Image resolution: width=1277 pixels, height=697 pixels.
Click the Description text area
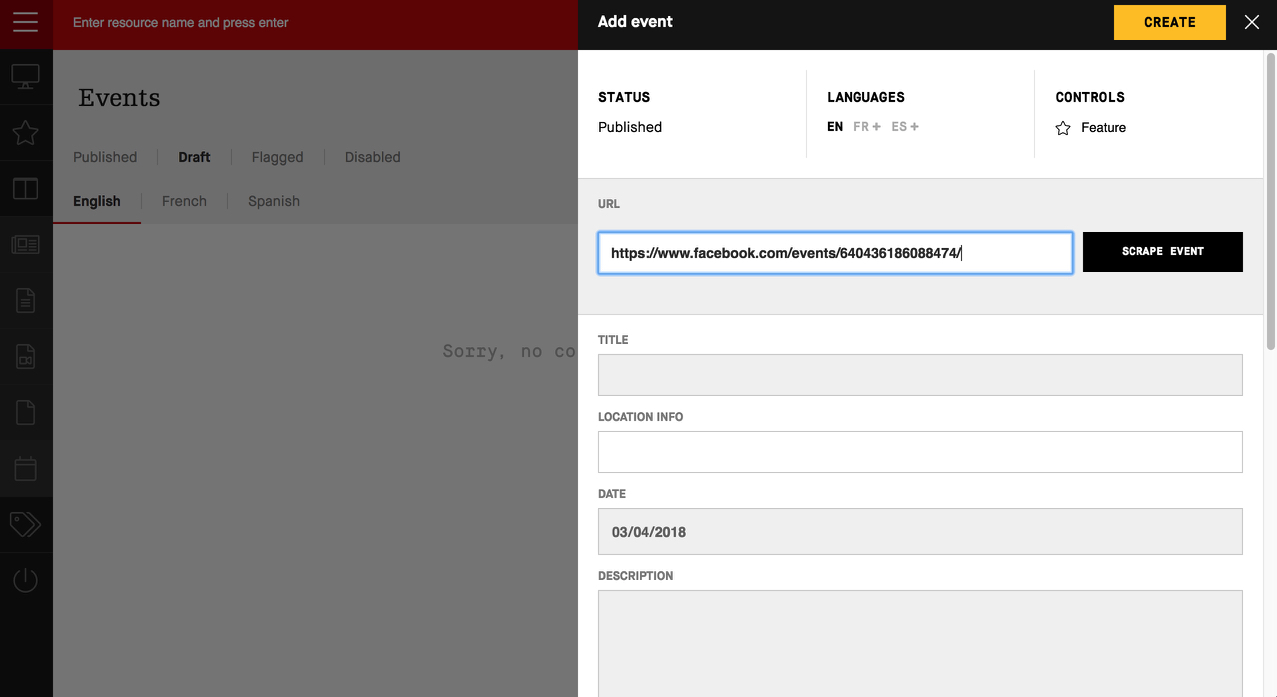(920, 643)
